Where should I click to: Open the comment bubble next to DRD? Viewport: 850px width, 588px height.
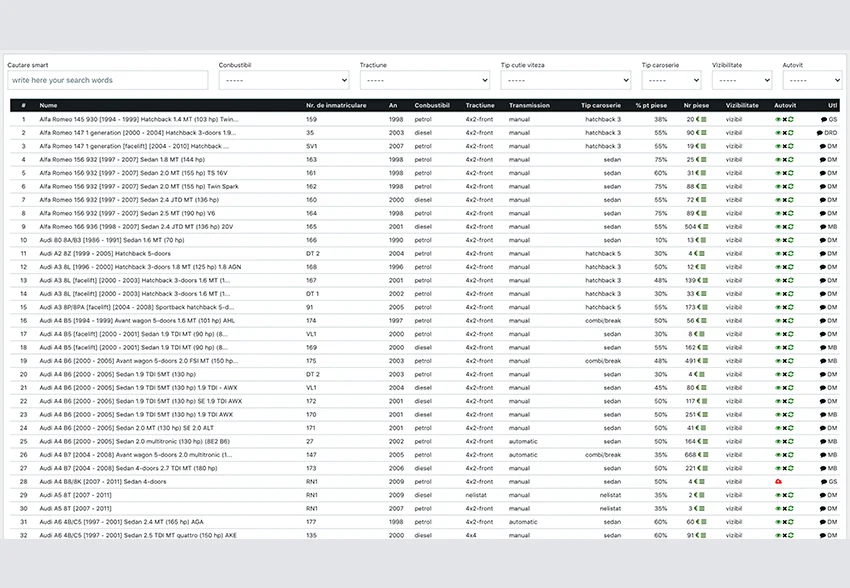click(x=820, y=133)
